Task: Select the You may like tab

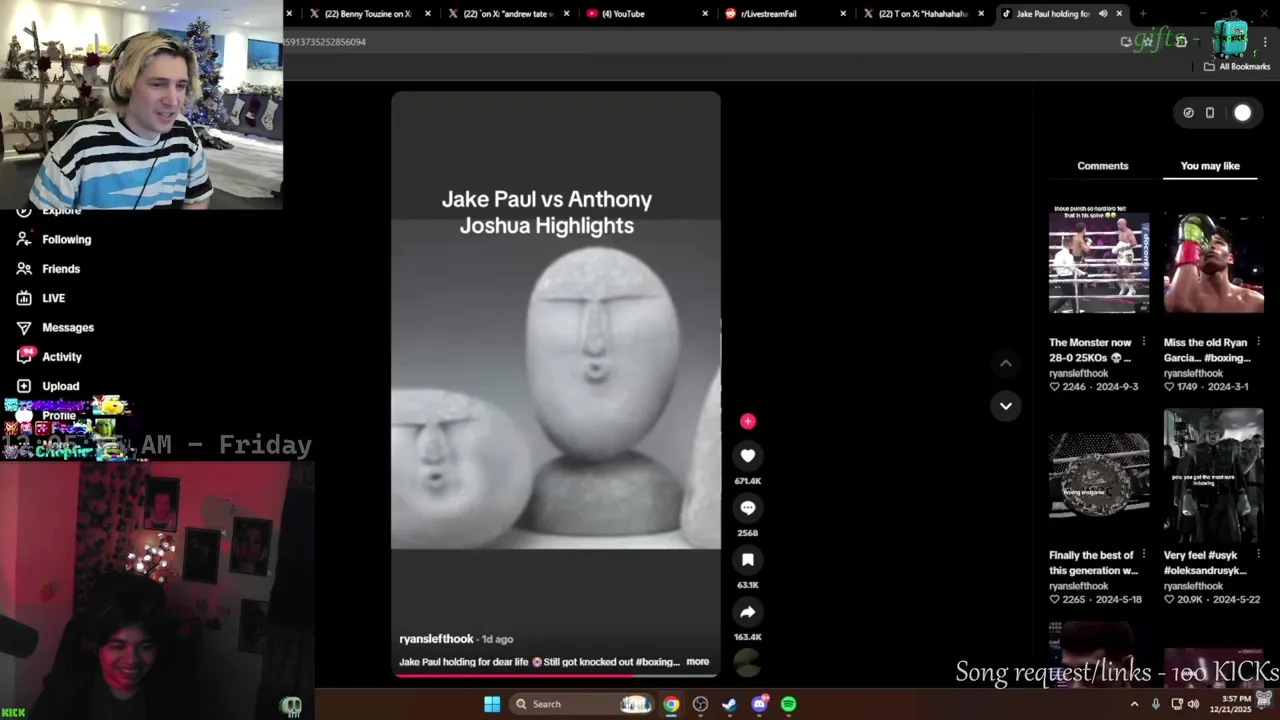Action: [1210, 166]
